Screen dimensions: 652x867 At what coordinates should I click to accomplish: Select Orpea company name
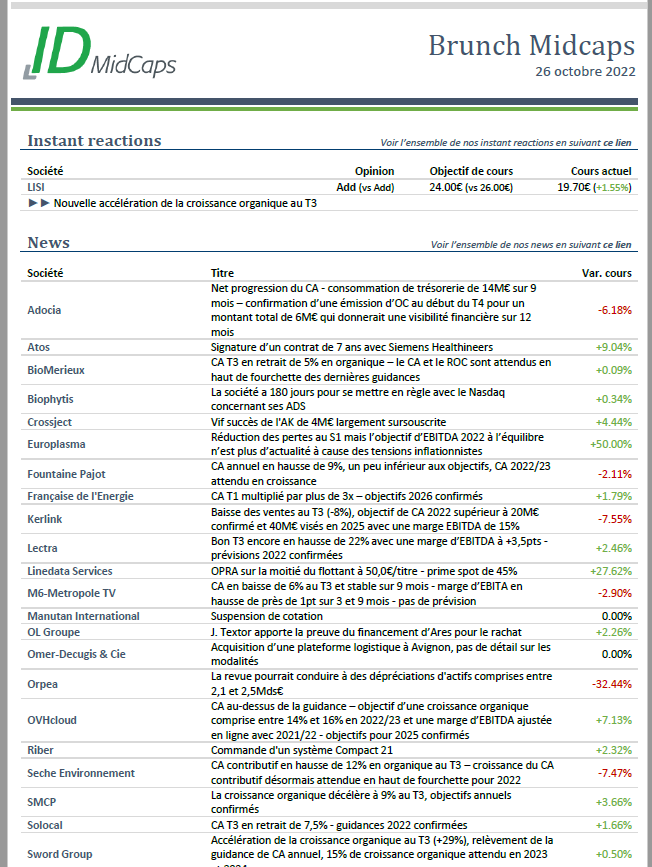pyautogui.click(x=43, y=685)
